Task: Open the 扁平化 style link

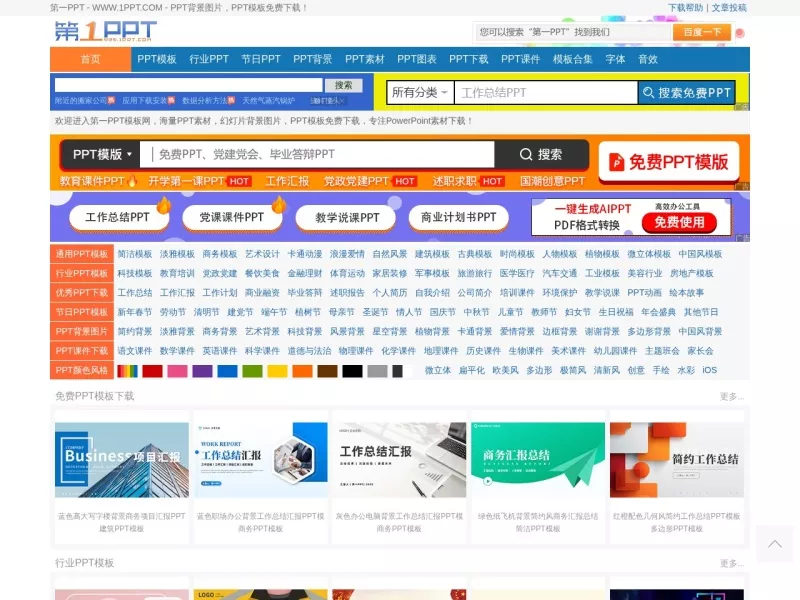Action: 471,370
